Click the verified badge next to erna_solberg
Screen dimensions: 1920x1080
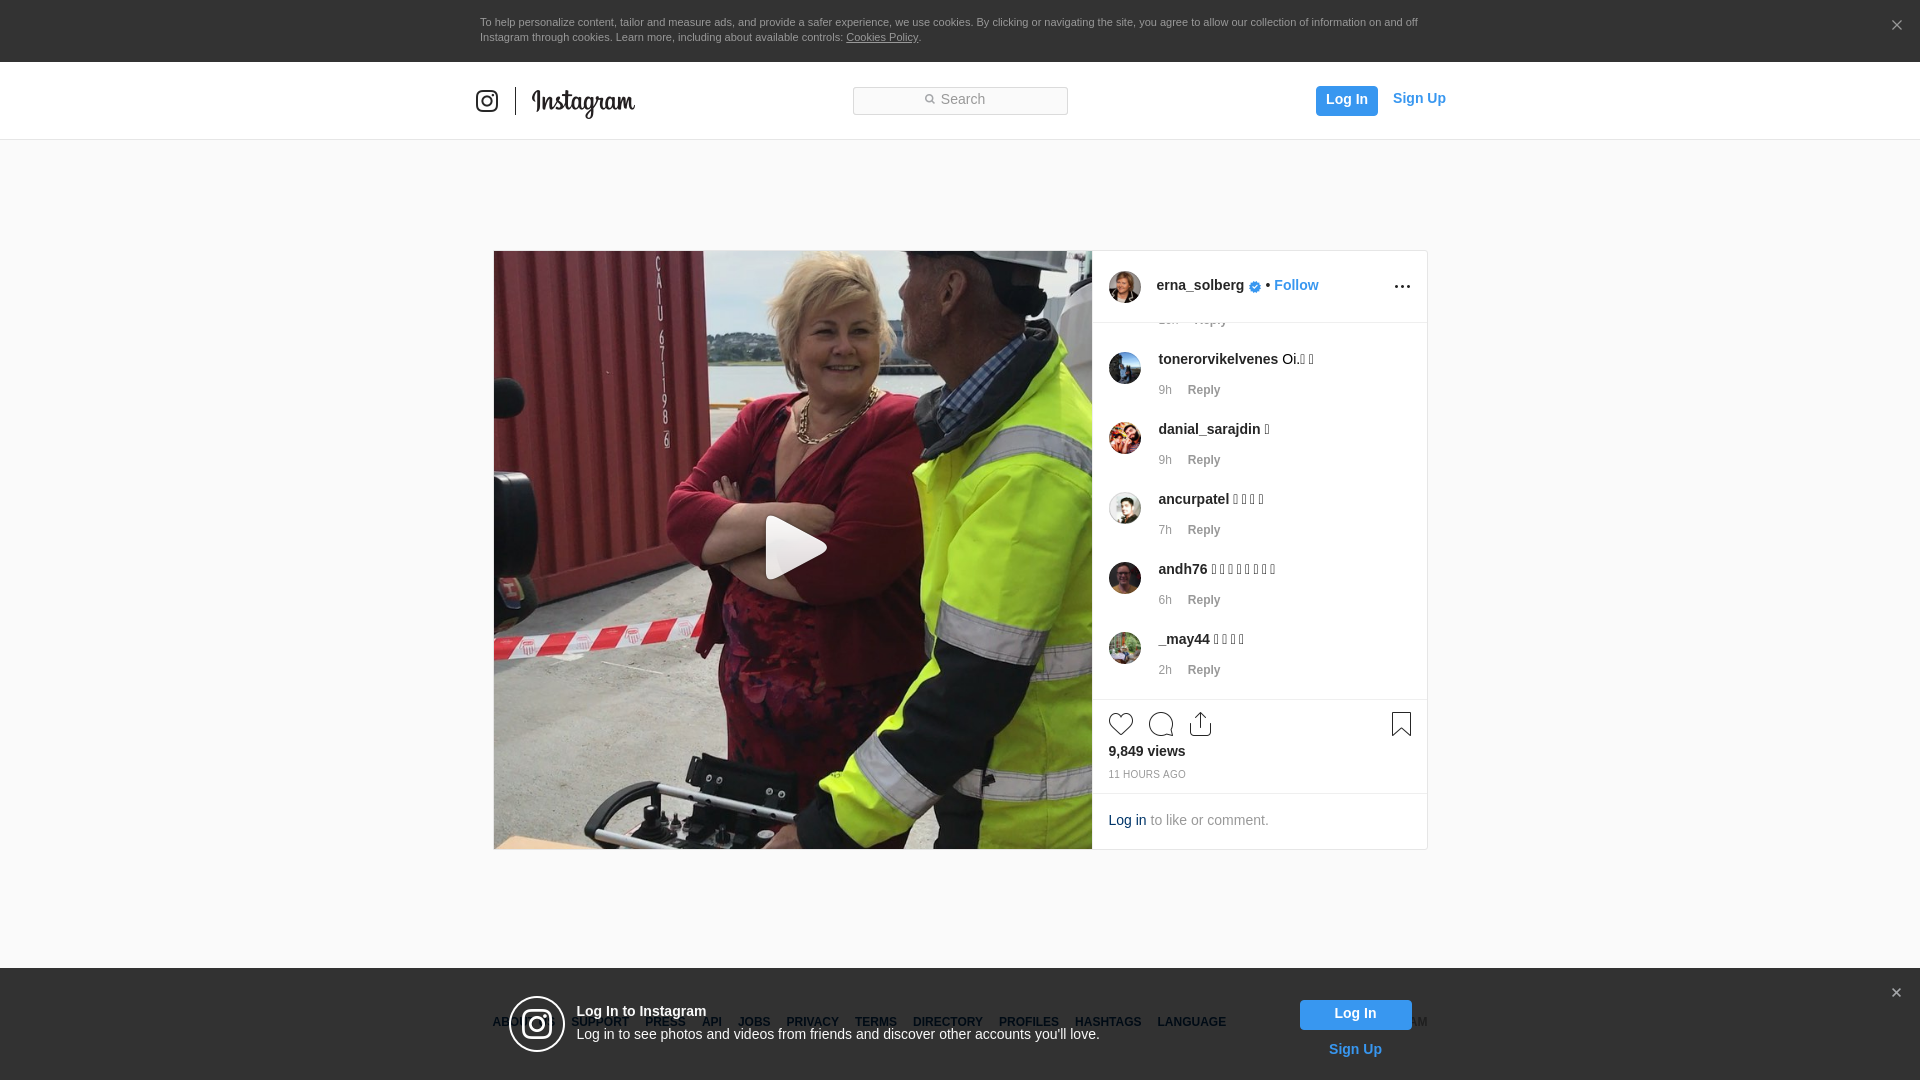click(x=1255, y=287)
